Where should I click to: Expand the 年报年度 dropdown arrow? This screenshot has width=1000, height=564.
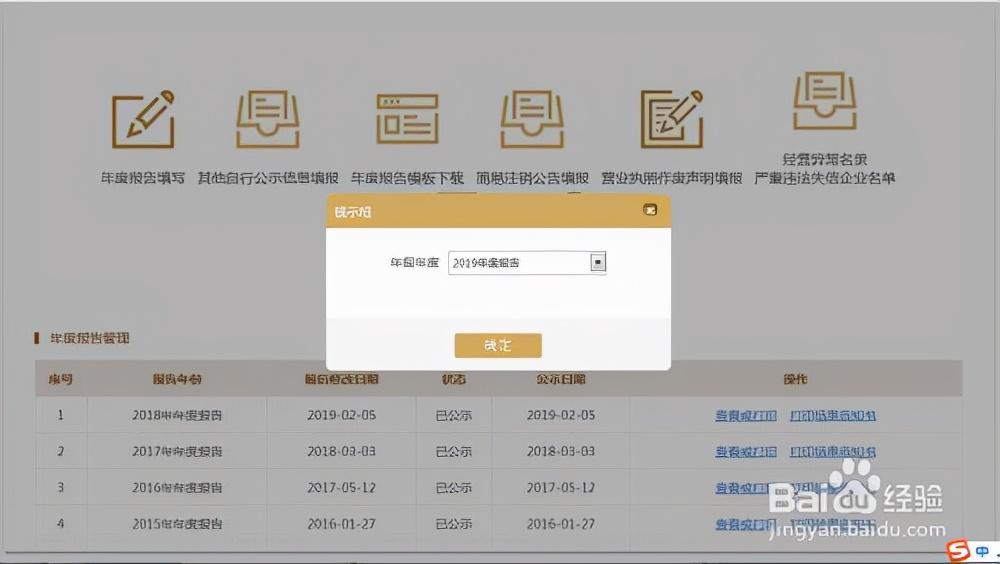(x=598, y=262)
